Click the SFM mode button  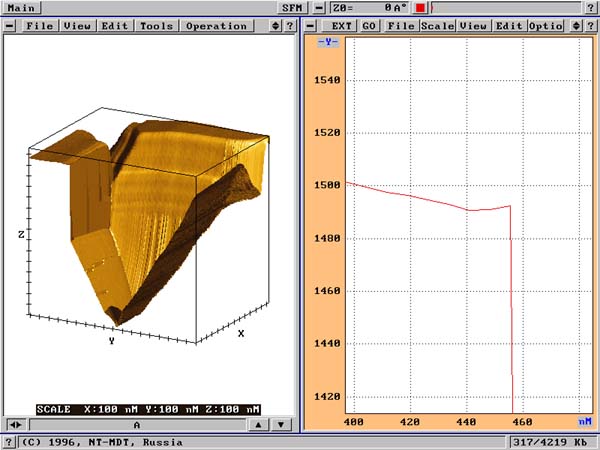(292, 7)
